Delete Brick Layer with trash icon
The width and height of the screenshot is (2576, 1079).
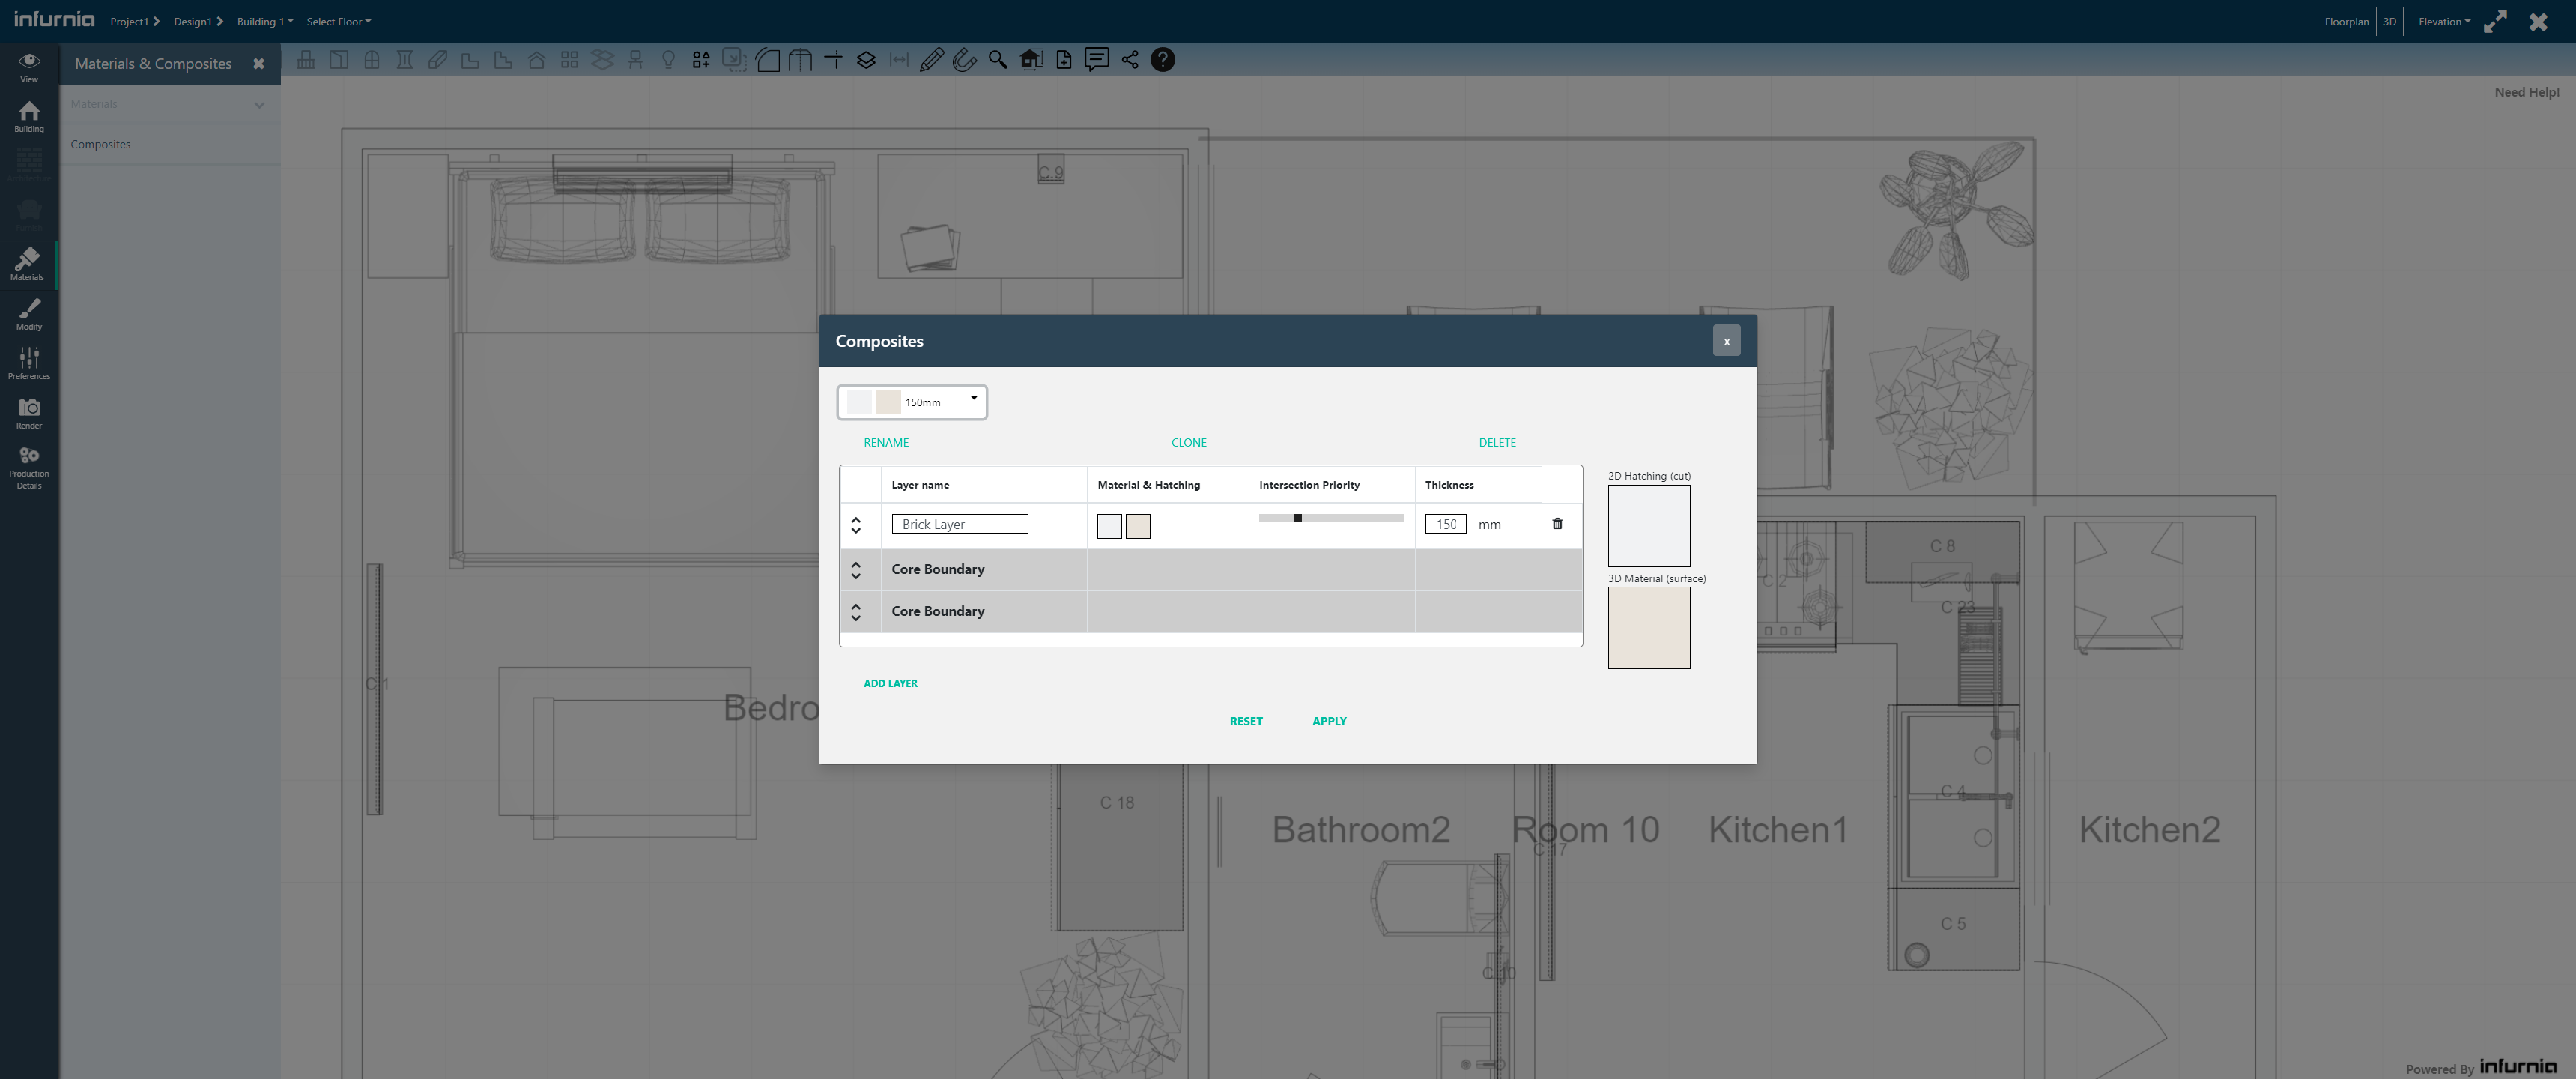click(x=1557, y=524)
